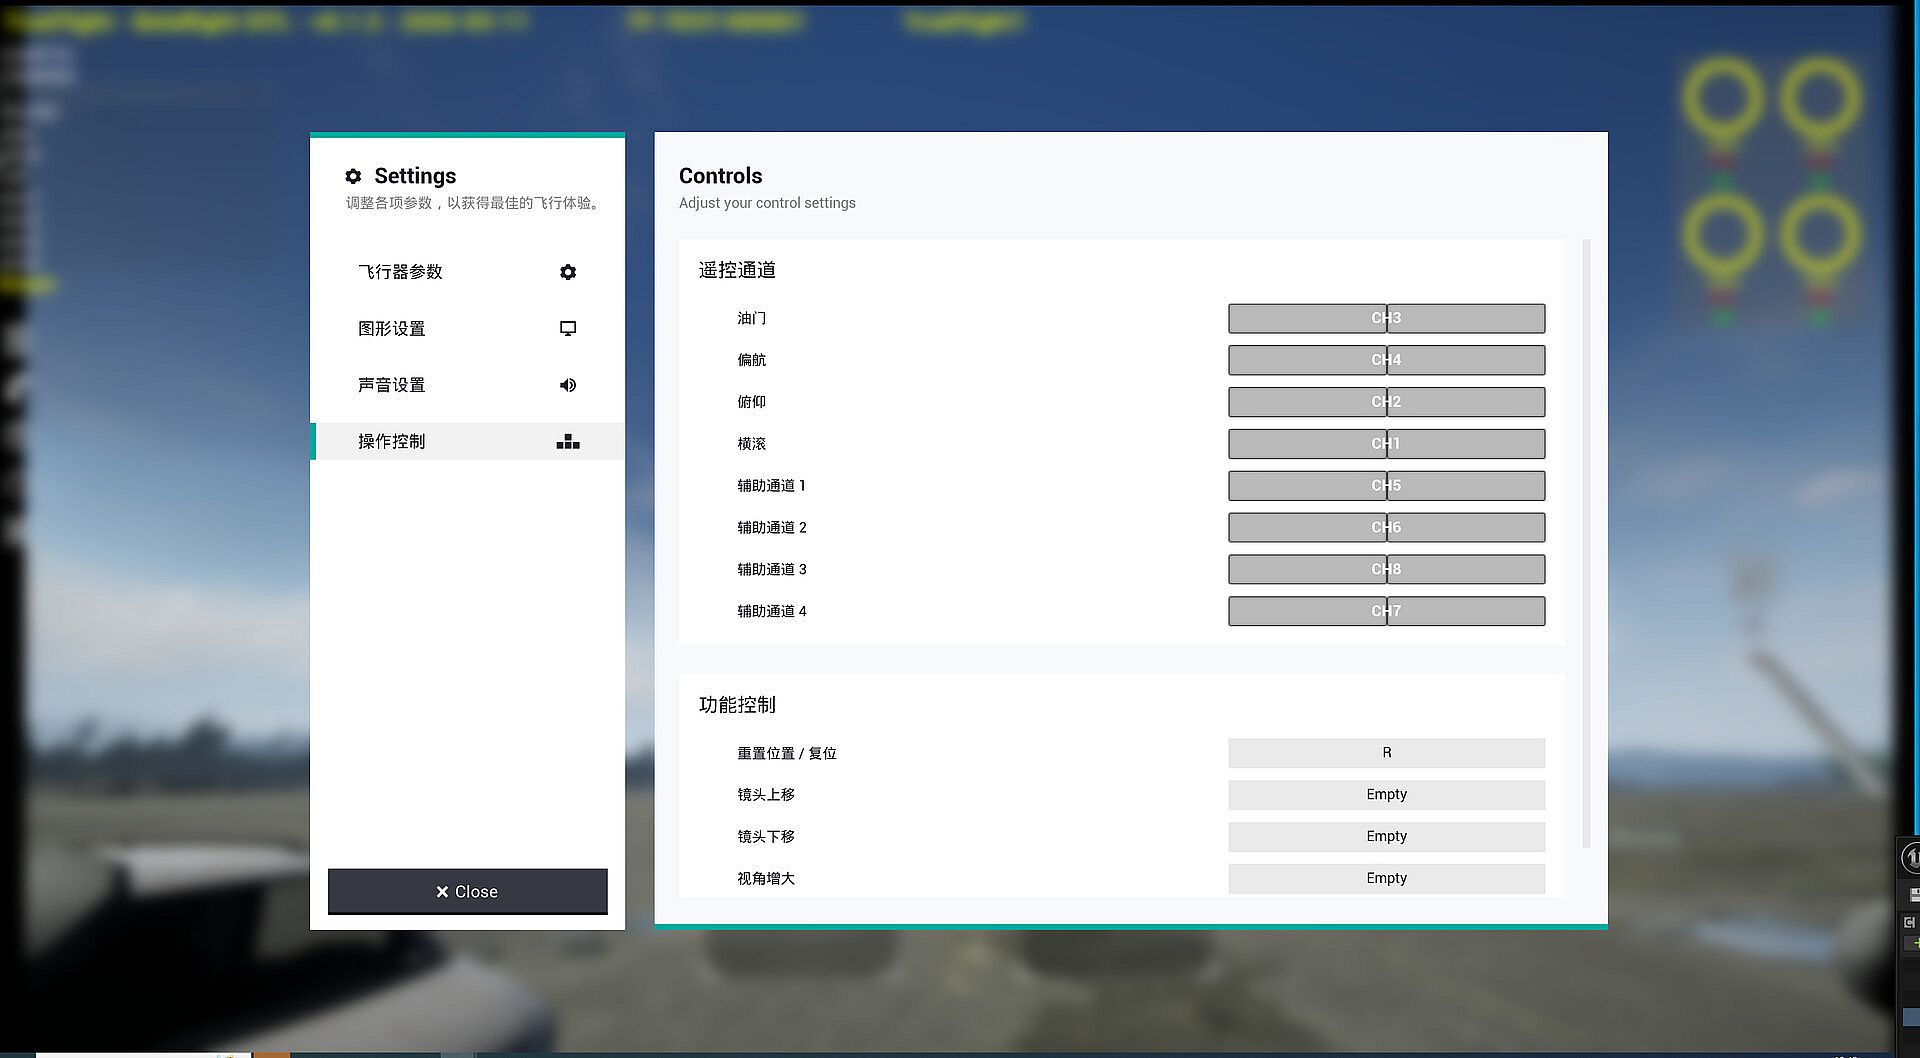Click the 'Adjust your control settings' subtitle
Viewport: 1920px width, 1058px height.
coord(767,203)
